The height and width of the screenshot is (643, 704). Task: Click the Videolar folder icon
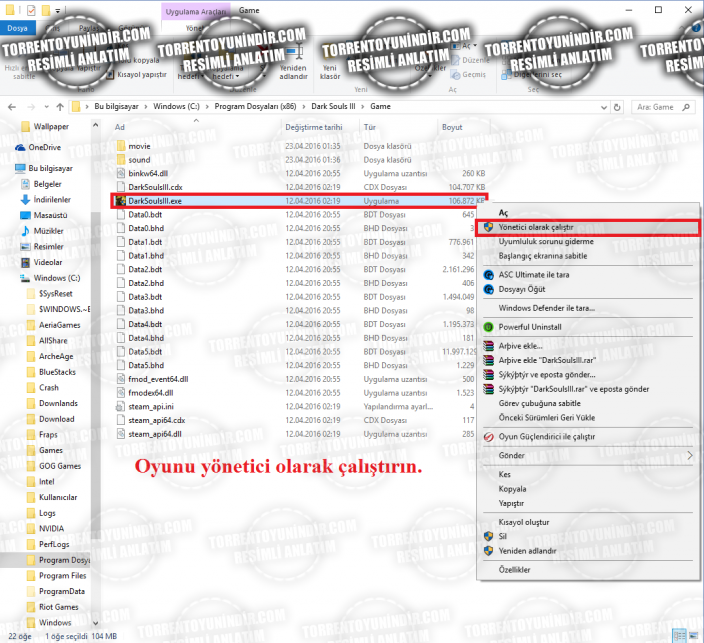click(x=26, y=262)
